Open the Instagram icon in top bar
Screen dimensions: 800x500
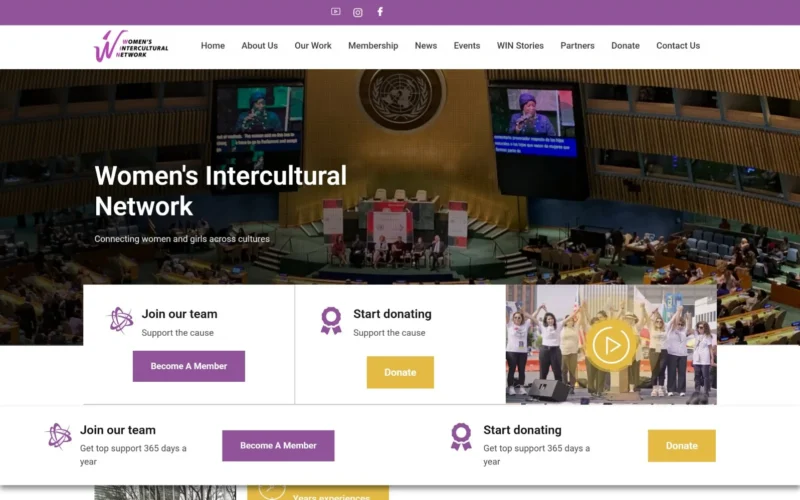[x=358, y=12]
